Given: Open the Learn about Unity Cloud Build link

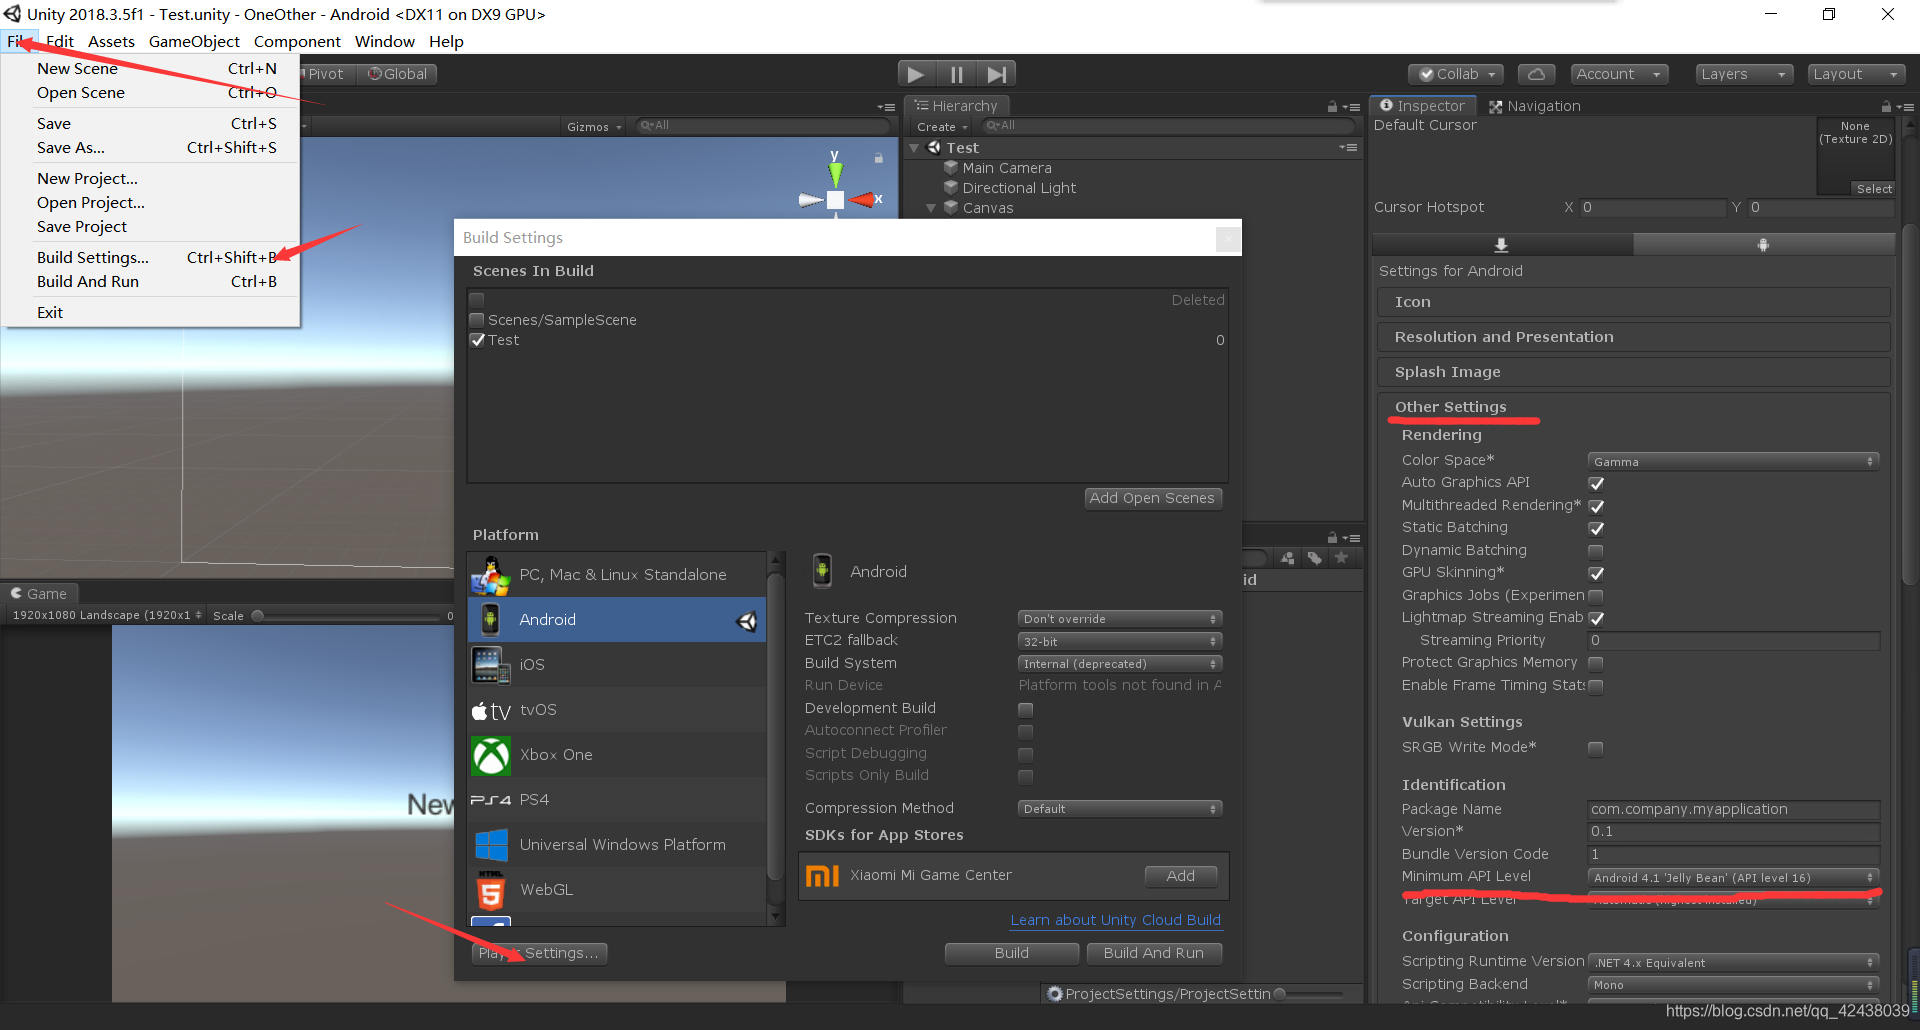Looking at the screenshot, I should click(x=1115, y=920).
